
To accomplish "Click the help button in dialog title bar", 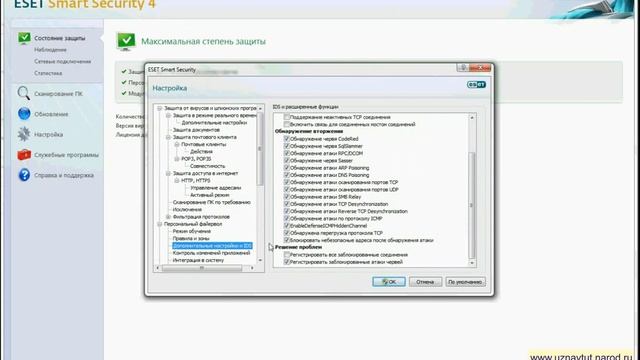I will [463, 68].
